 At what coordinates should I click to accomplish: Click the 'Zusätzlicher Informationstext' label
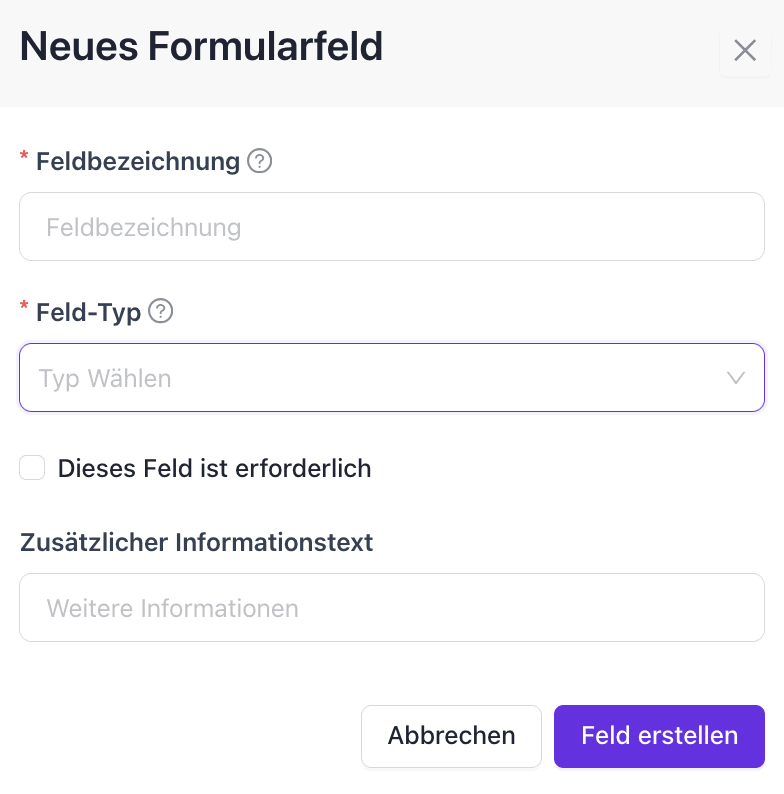point(196,542)
